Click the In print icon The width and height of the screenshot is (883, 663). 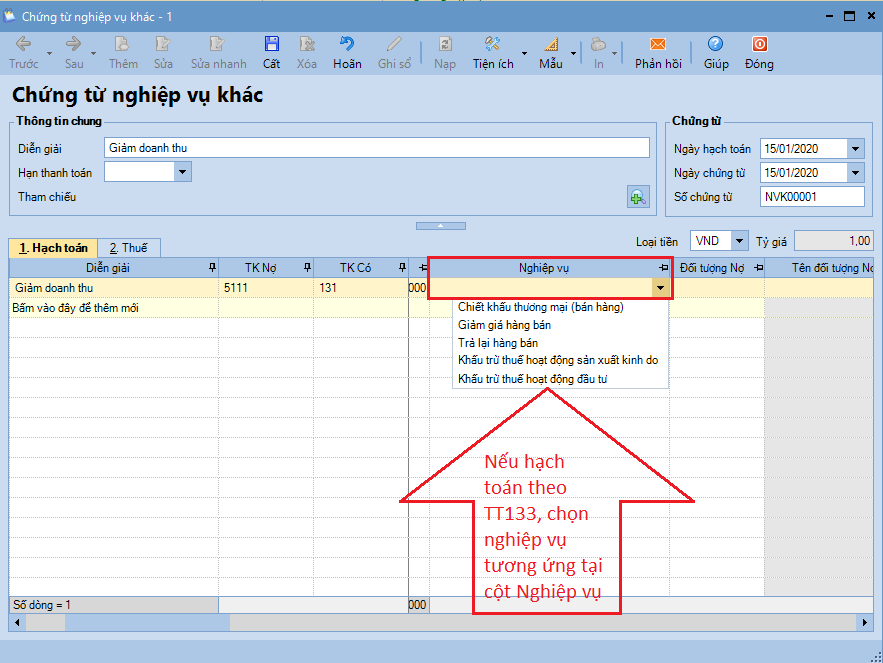coord(599,52)
